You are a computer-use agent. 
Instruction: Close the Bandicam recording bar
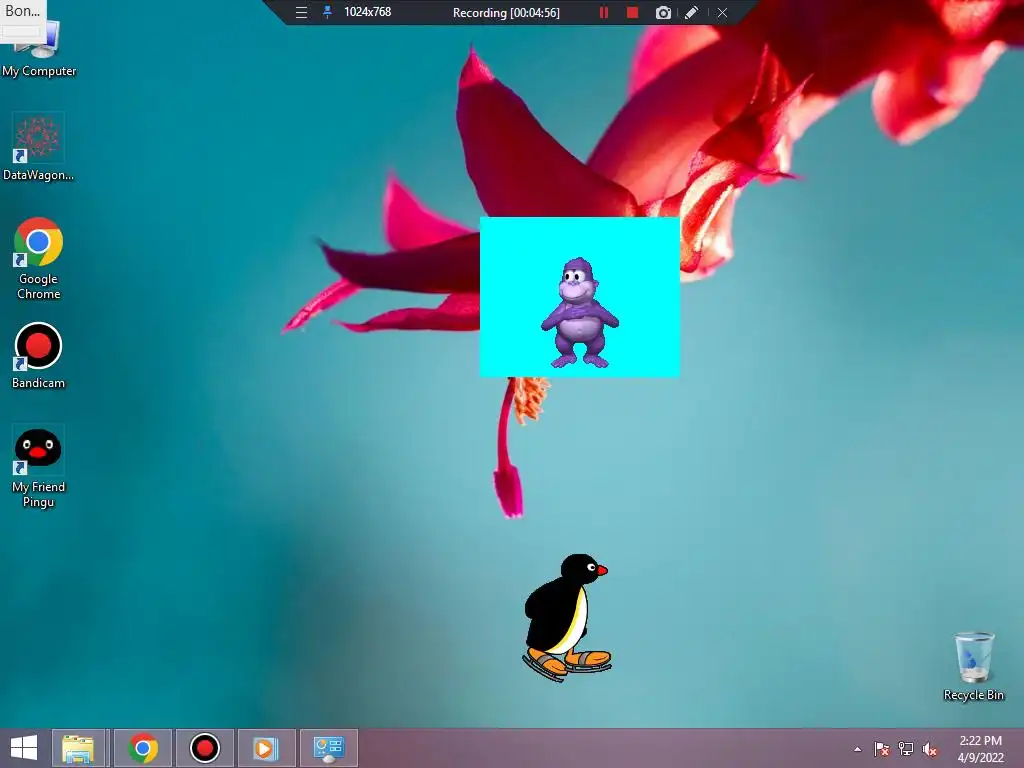(722, 12)
